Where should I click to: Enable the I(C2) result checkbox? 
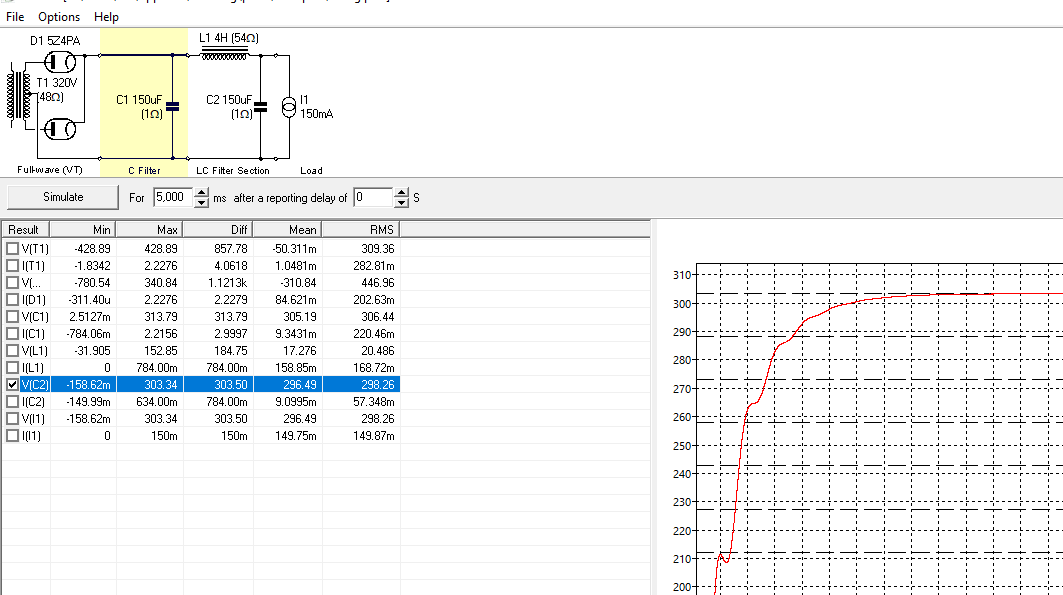click(12, 401)
